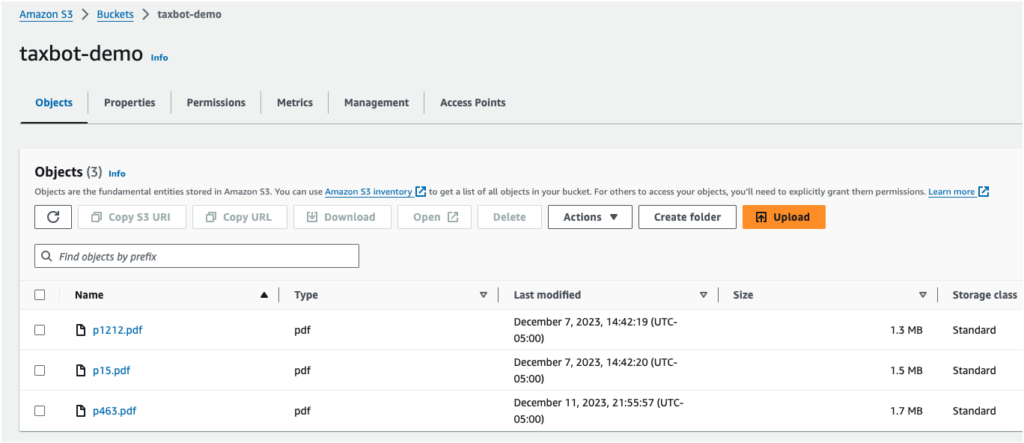Click the refresh objects icon button
This screenshot has width=1024, height=443.
click(x=53, y=217)
